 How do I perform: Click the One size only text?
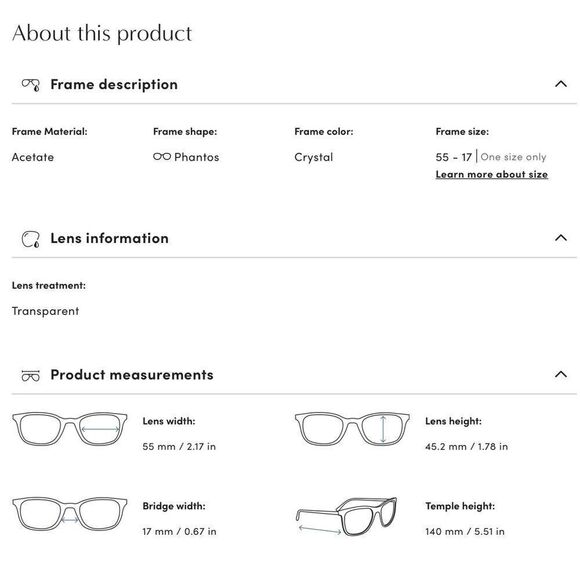tap(513, 157)
